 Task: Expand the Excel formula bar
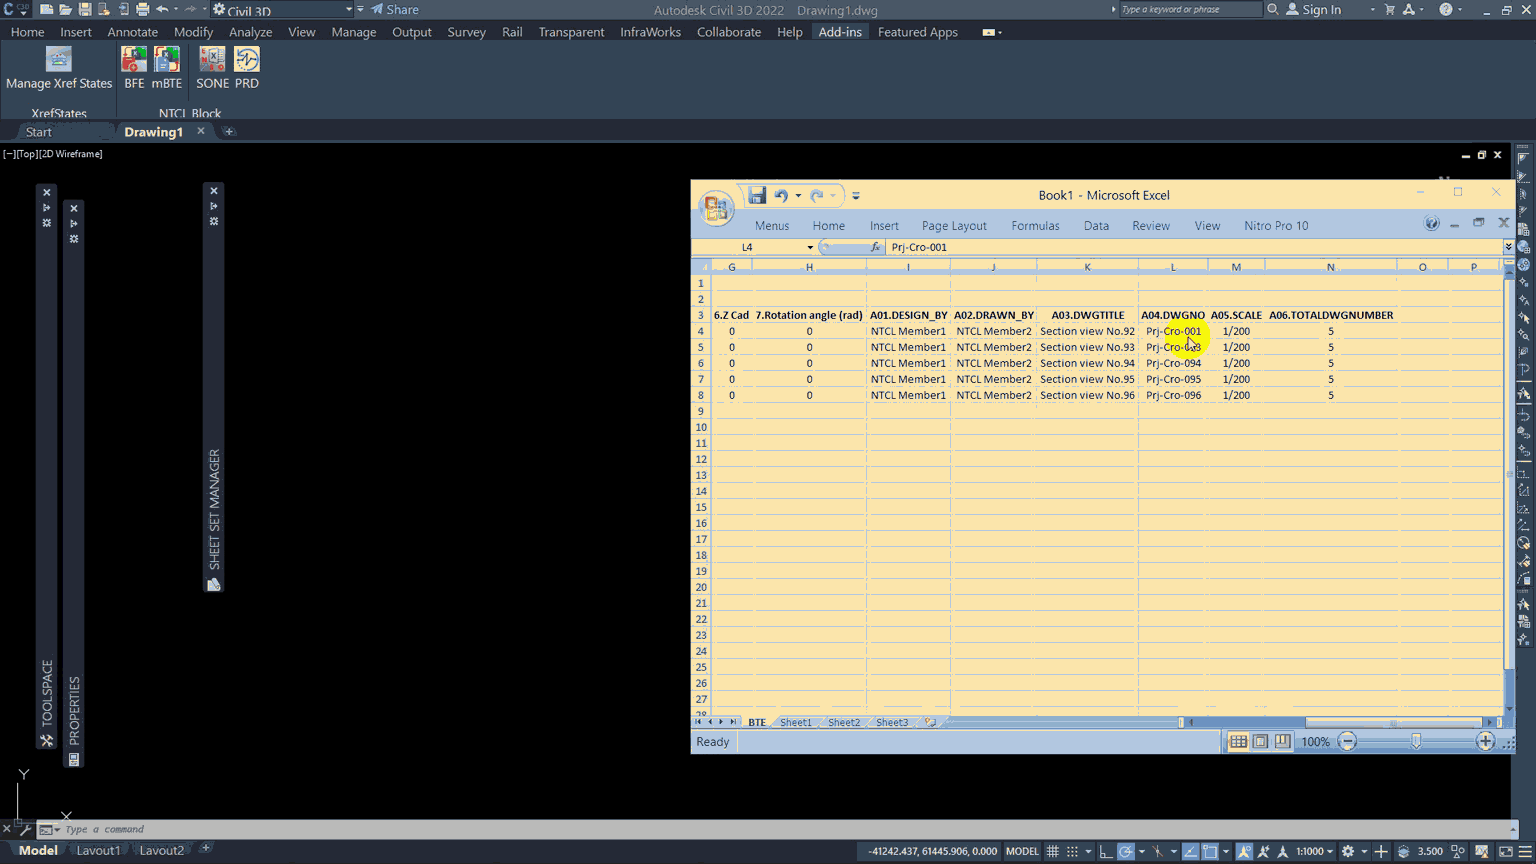click(x=1508, y=247)
